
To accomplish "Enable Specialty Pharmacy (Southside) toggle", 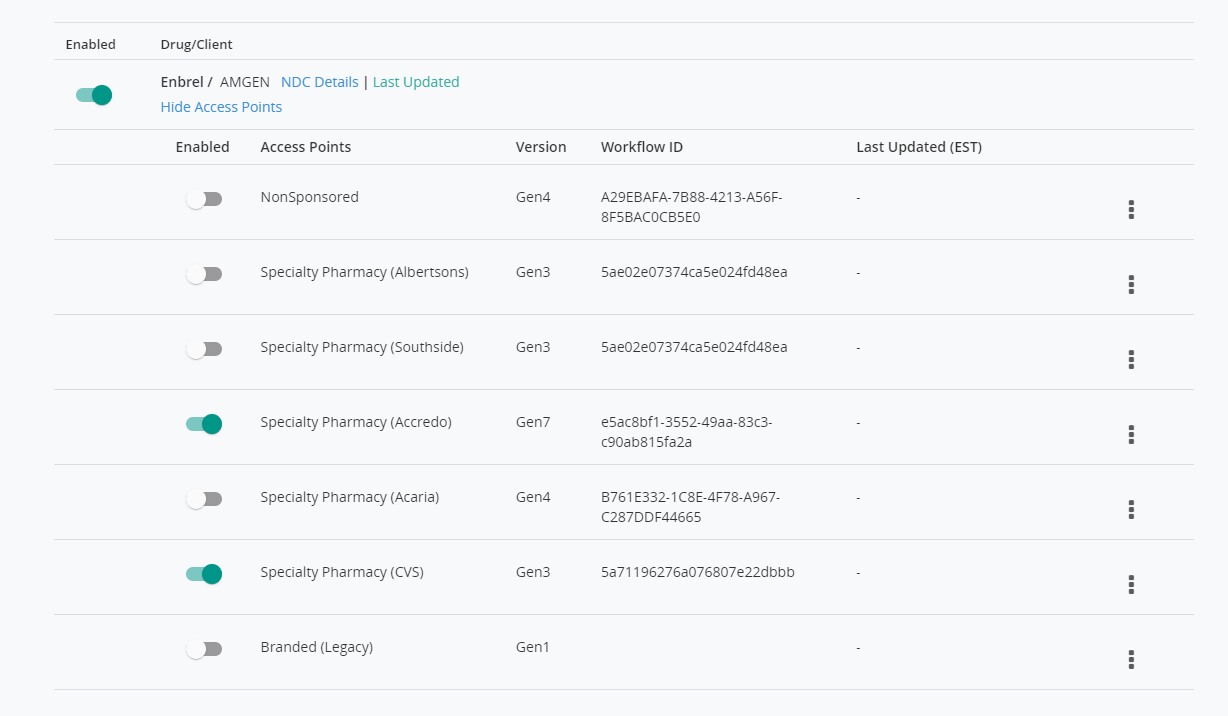I will 204,349.
